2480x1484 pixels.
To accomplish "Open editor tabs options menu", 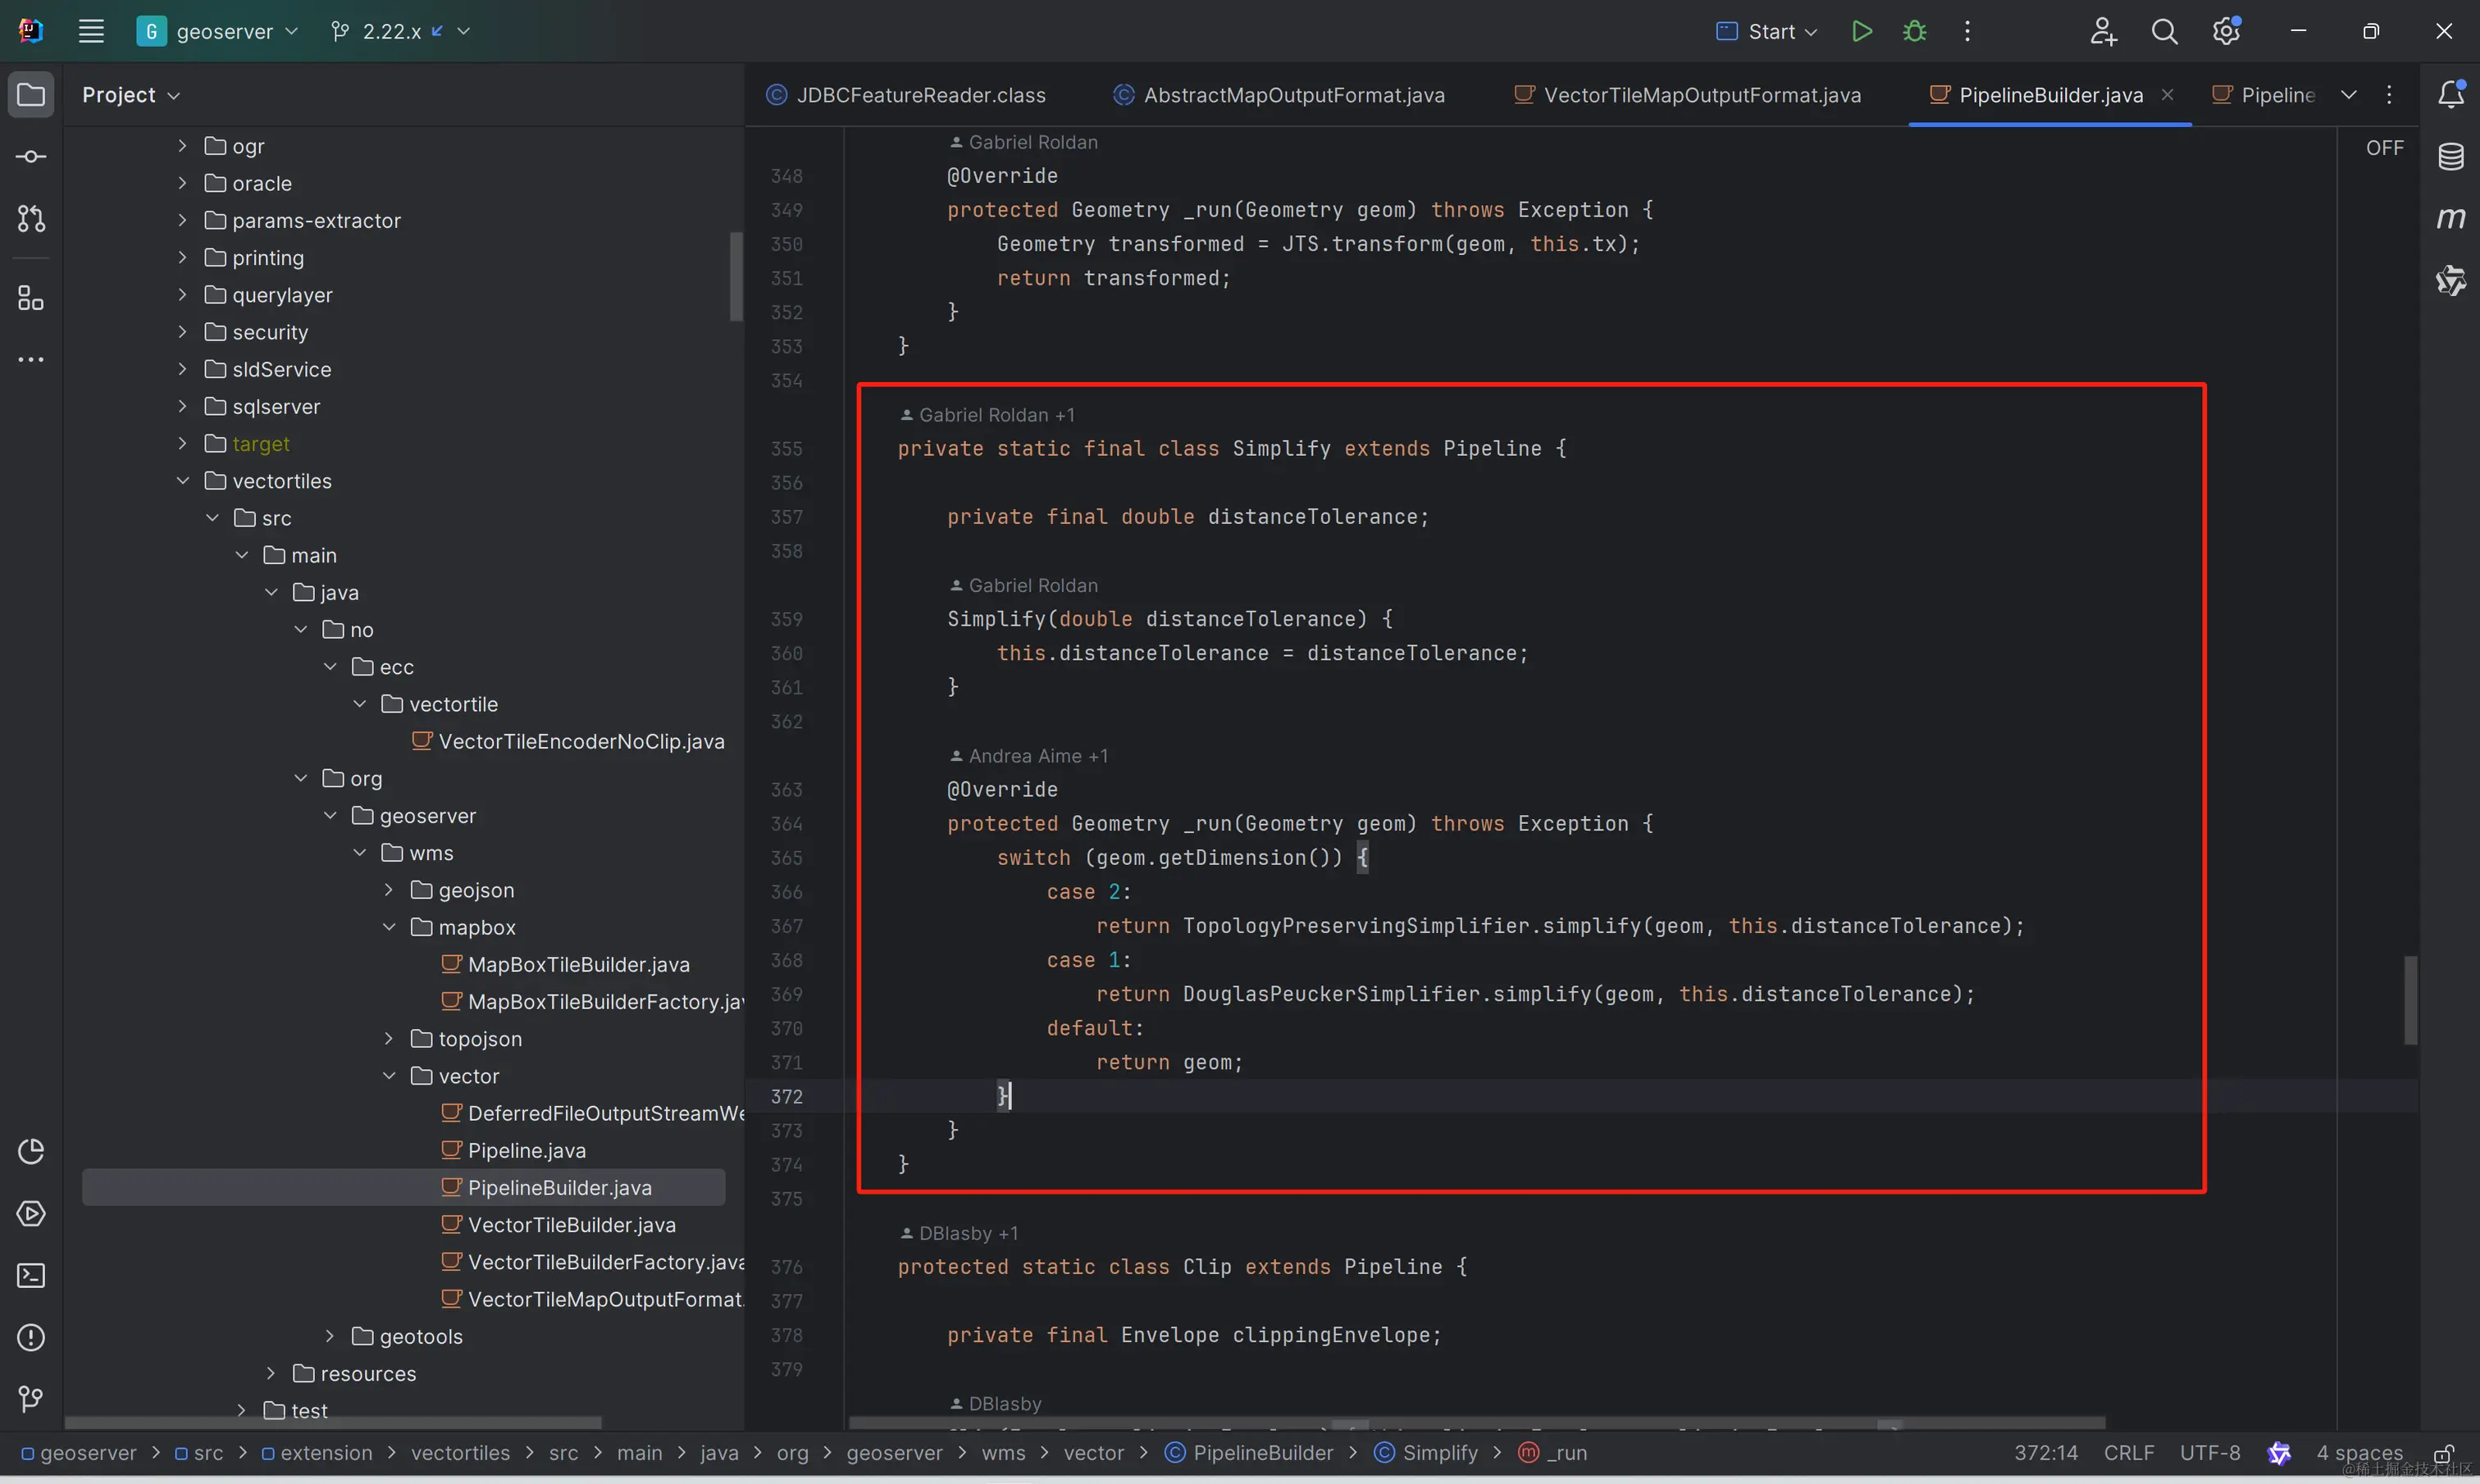I will tap(2390, 95).
